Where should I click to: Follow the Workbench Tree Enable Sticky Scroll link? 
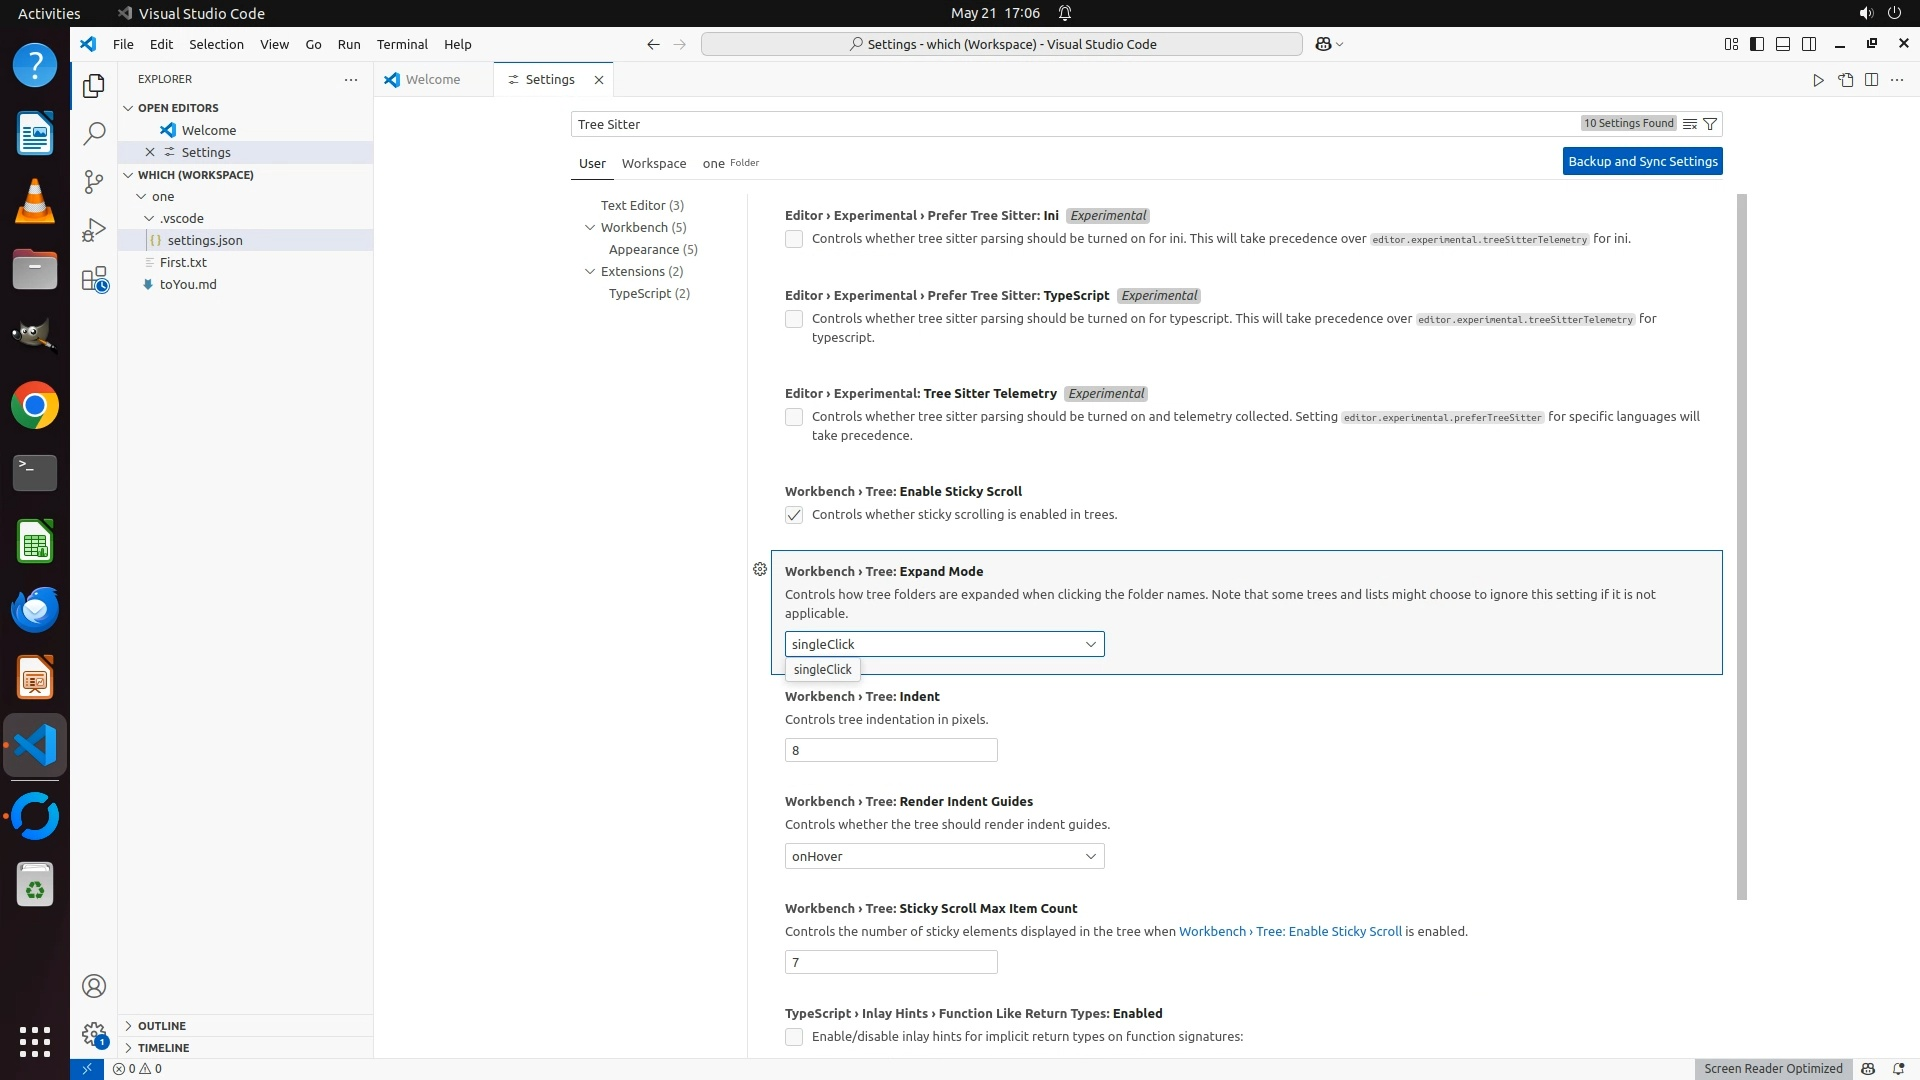pos(1290,931)
